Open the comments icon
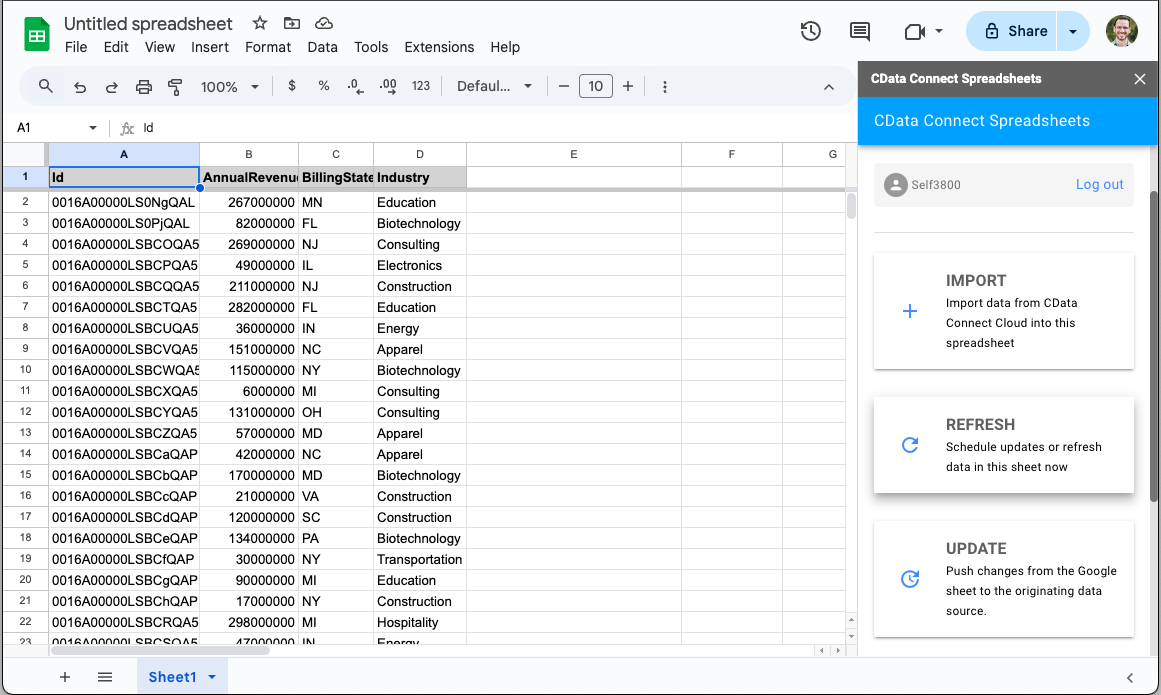Viewport: 1161px width, 695px height. pos(859,32)
